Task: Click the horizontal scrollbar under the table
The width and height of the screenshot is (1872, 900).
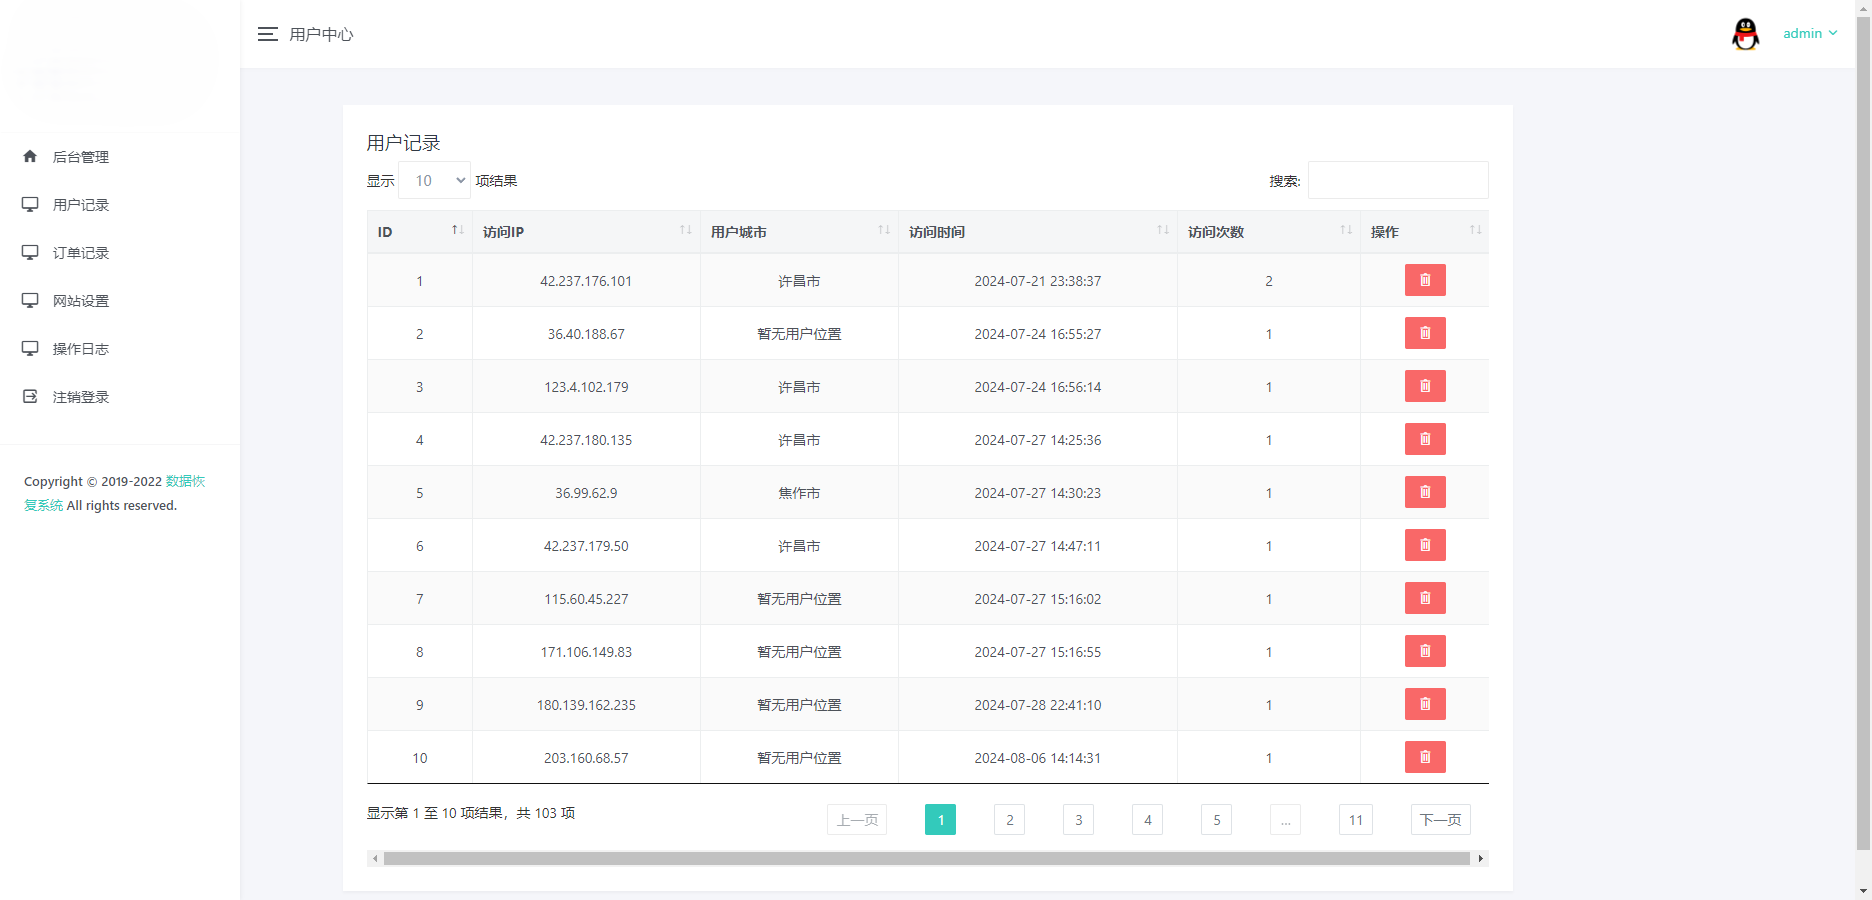Action: tap(926, 858)
